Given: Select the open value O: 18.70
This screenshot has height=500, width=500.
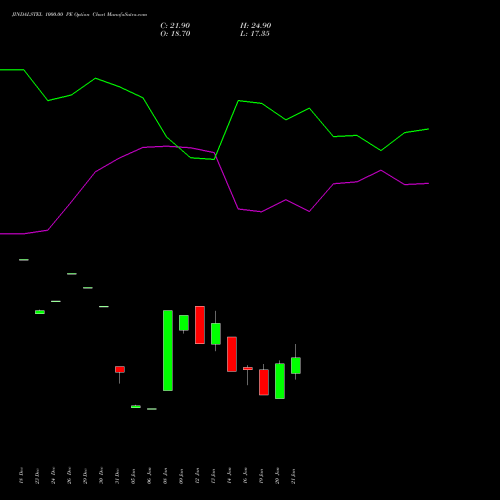Looking at the screenshot, I should coord(175,34).
